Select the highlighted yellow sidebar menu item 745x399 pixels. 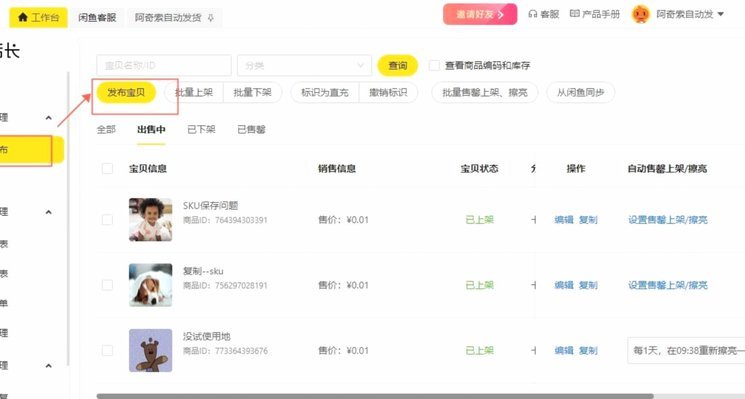(x=31, y=150)
